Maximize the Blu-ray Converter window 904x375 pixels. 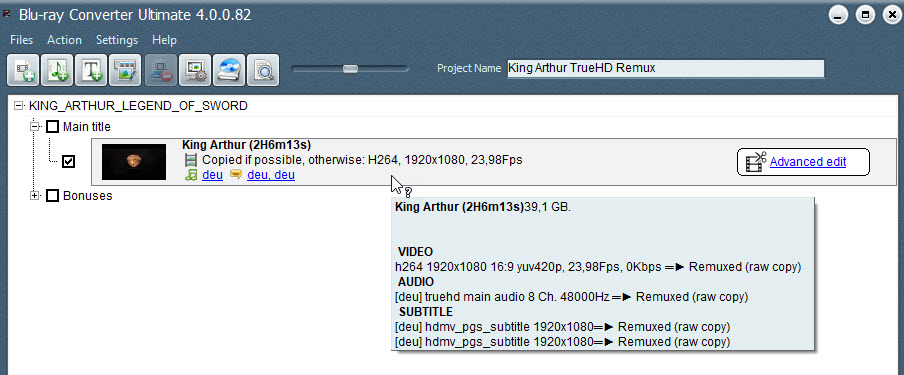(865, 15)
